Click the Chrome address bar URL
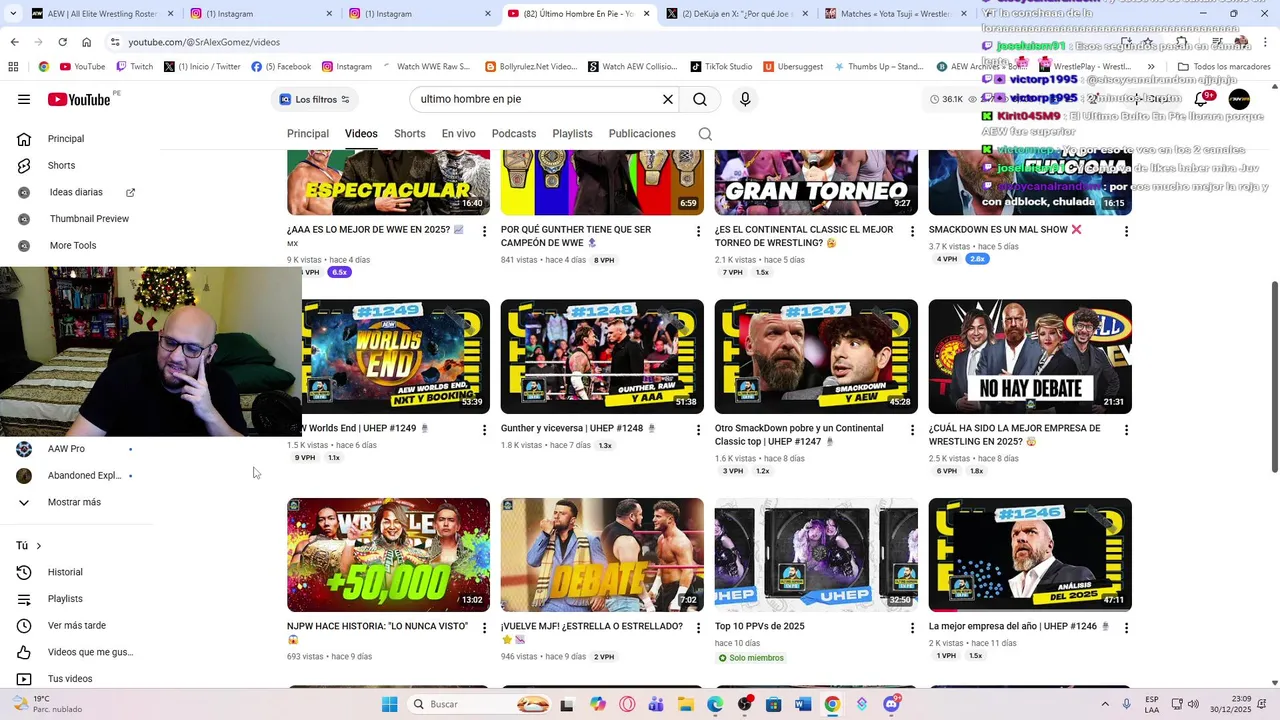Viewport: 1280px width, 720px height. [204, 42]
